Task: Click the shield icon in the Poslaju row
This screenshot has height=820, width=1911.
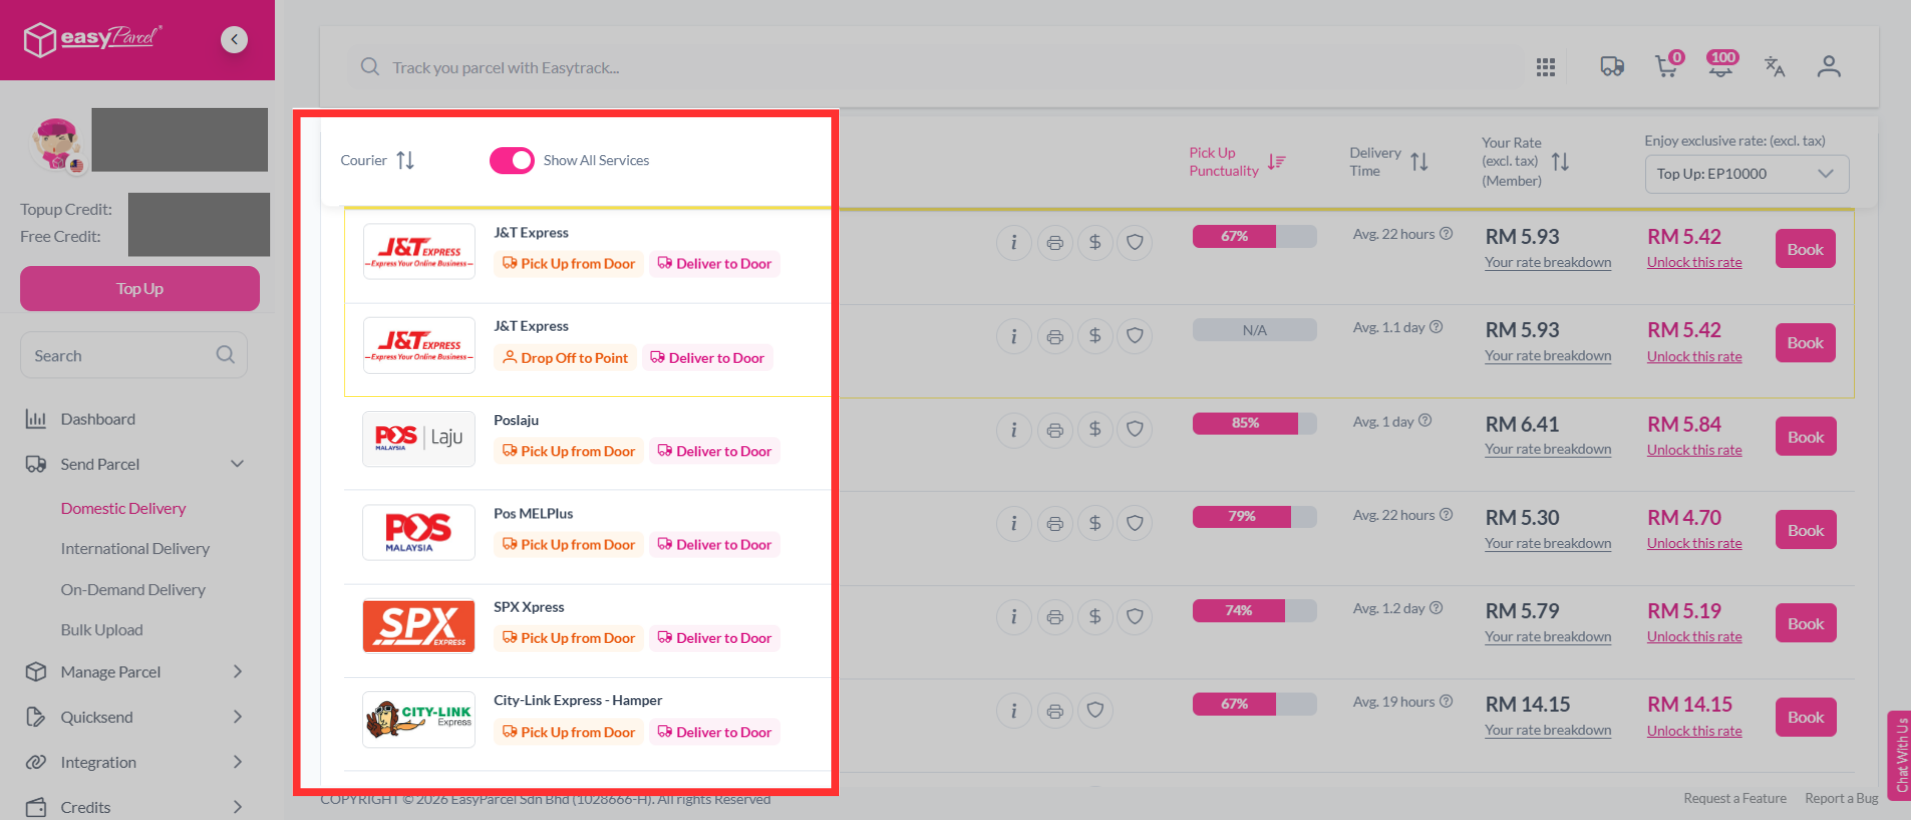Action: click(x=1135, y=430)
